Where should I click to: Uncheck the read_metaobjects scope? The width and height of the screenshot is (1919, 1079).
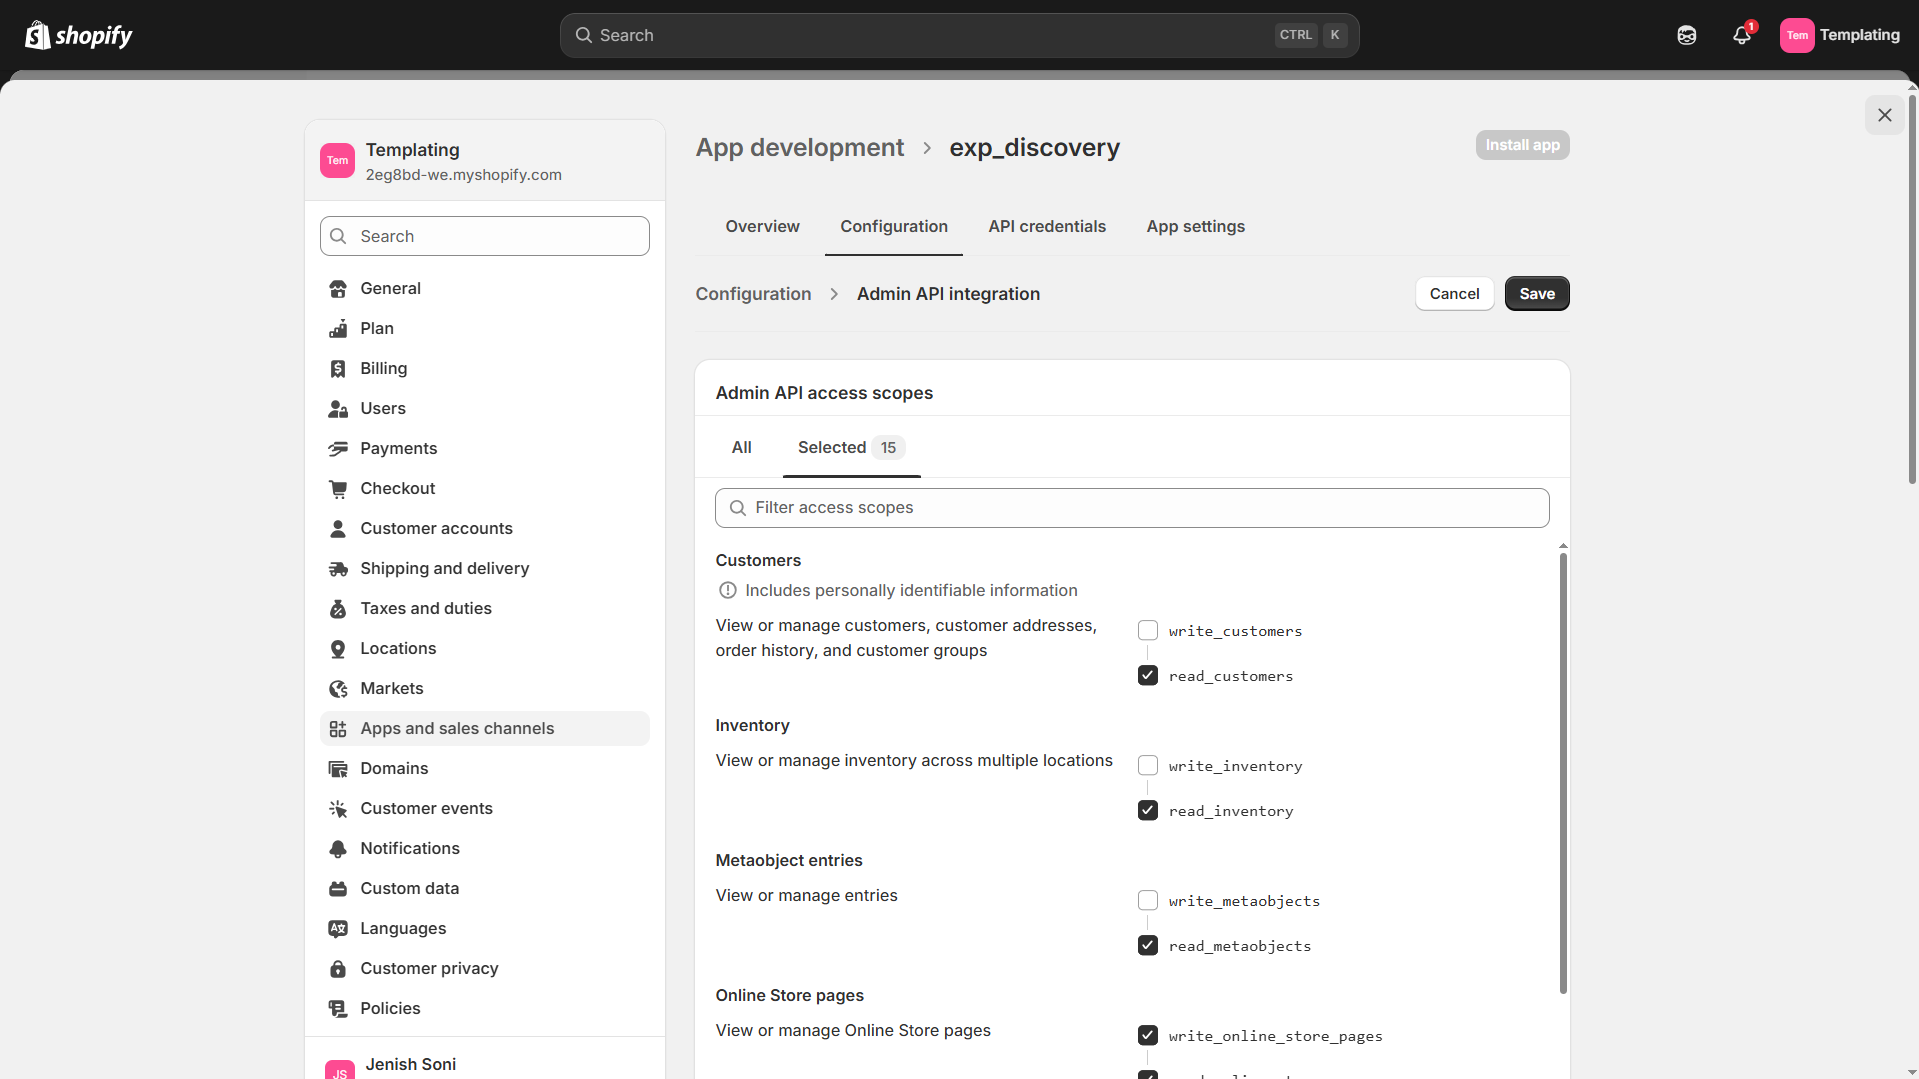1148,946
